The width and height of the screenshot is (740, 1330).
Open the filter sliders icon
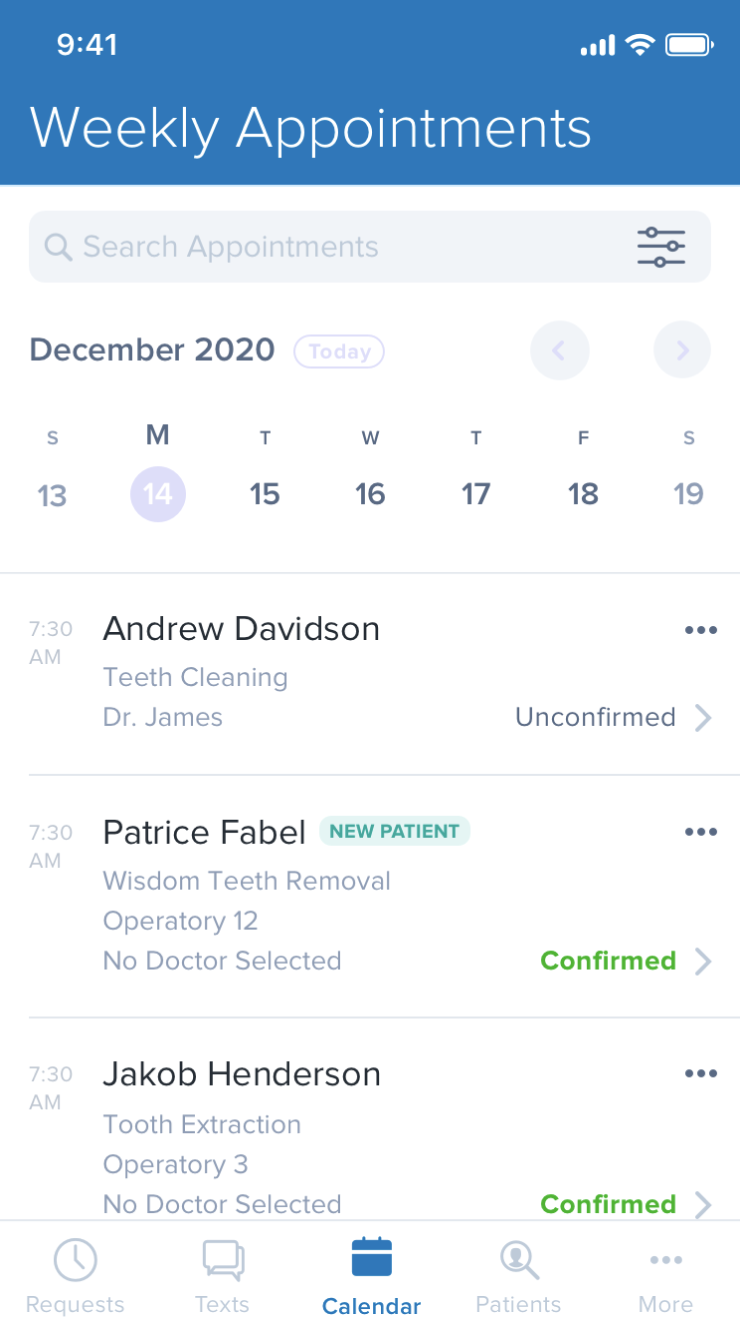coord(661,247)
